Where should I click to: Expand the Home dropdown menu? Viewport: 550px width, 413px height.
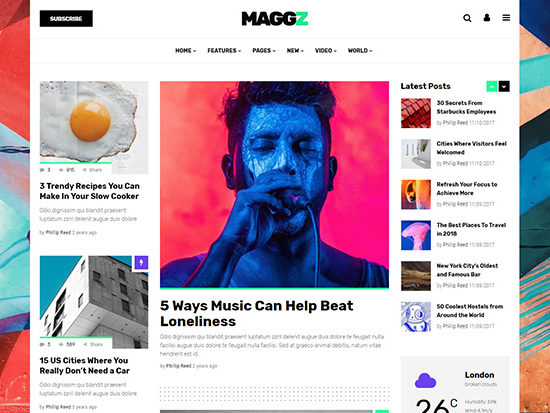(x=186, y=51)
